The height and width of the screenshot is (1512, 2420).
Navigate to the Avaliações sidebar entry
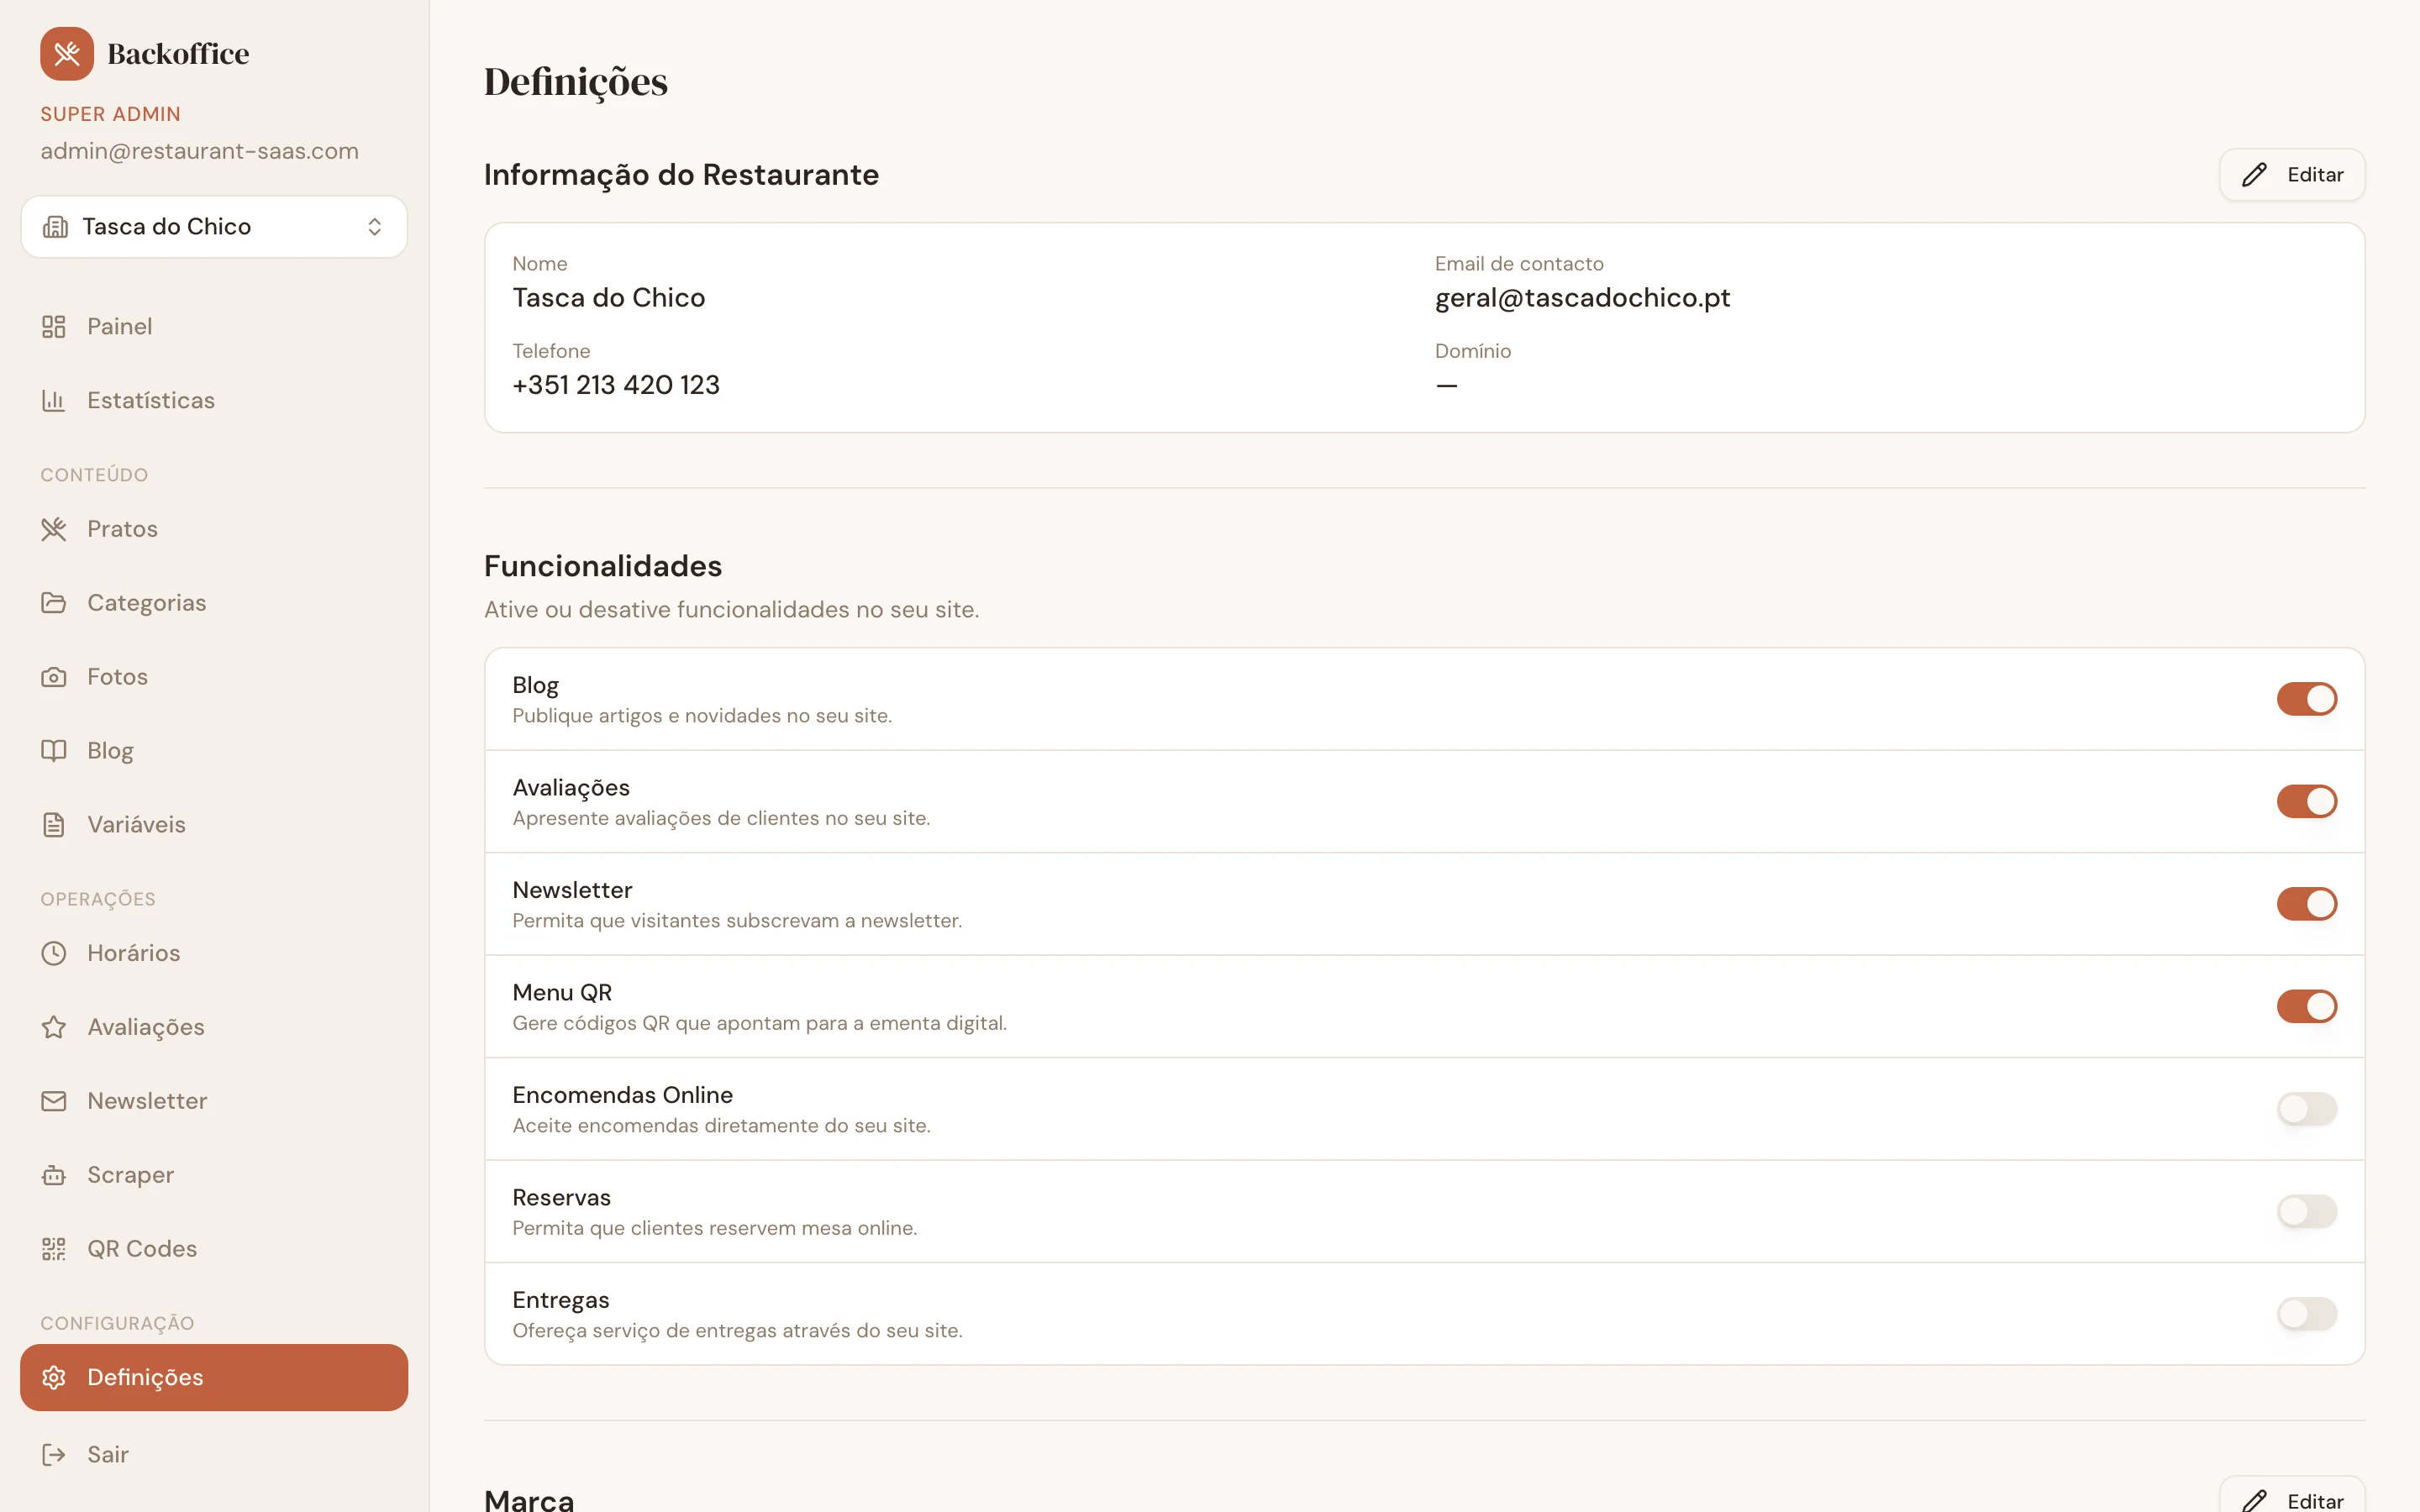coord(145,1027)
